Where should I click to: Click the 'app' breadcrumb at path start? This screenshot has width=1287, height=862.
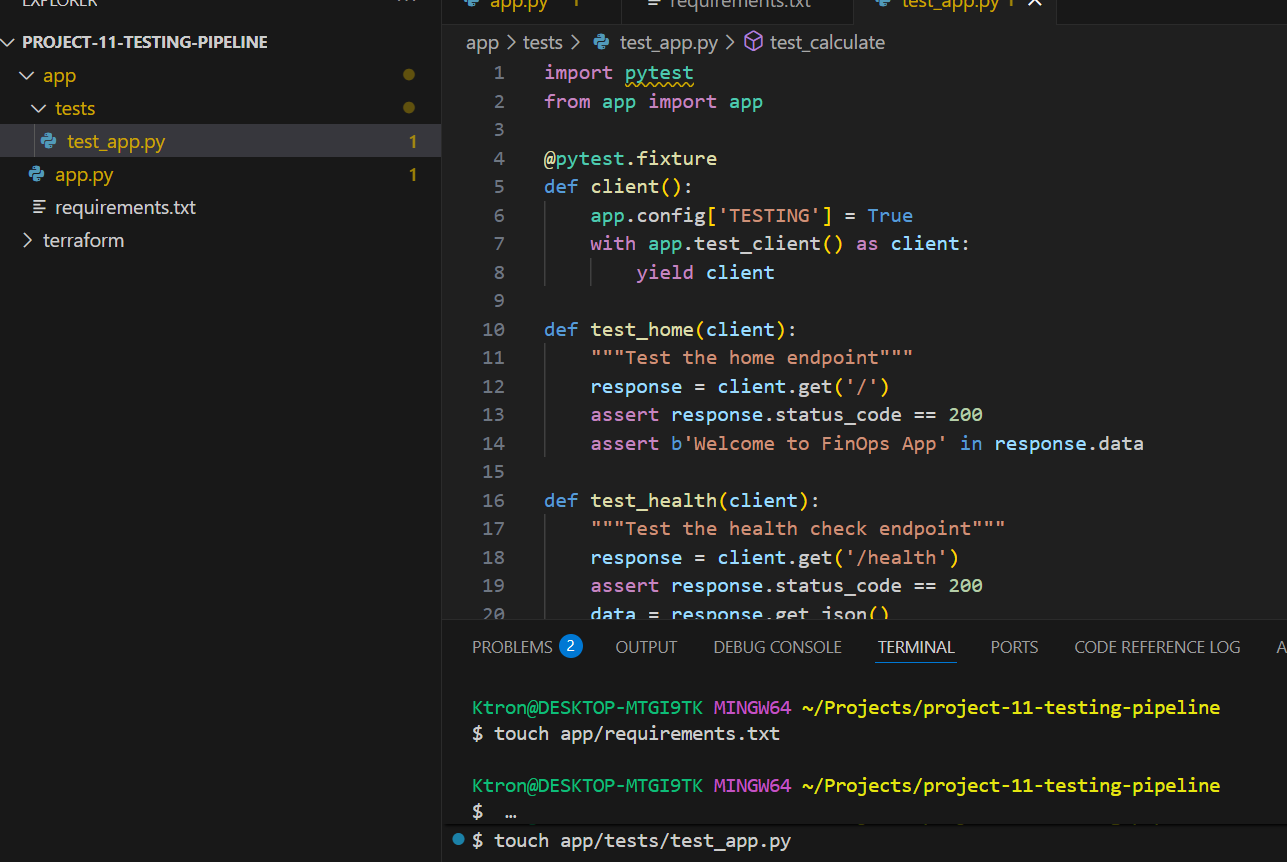[482, 42]
